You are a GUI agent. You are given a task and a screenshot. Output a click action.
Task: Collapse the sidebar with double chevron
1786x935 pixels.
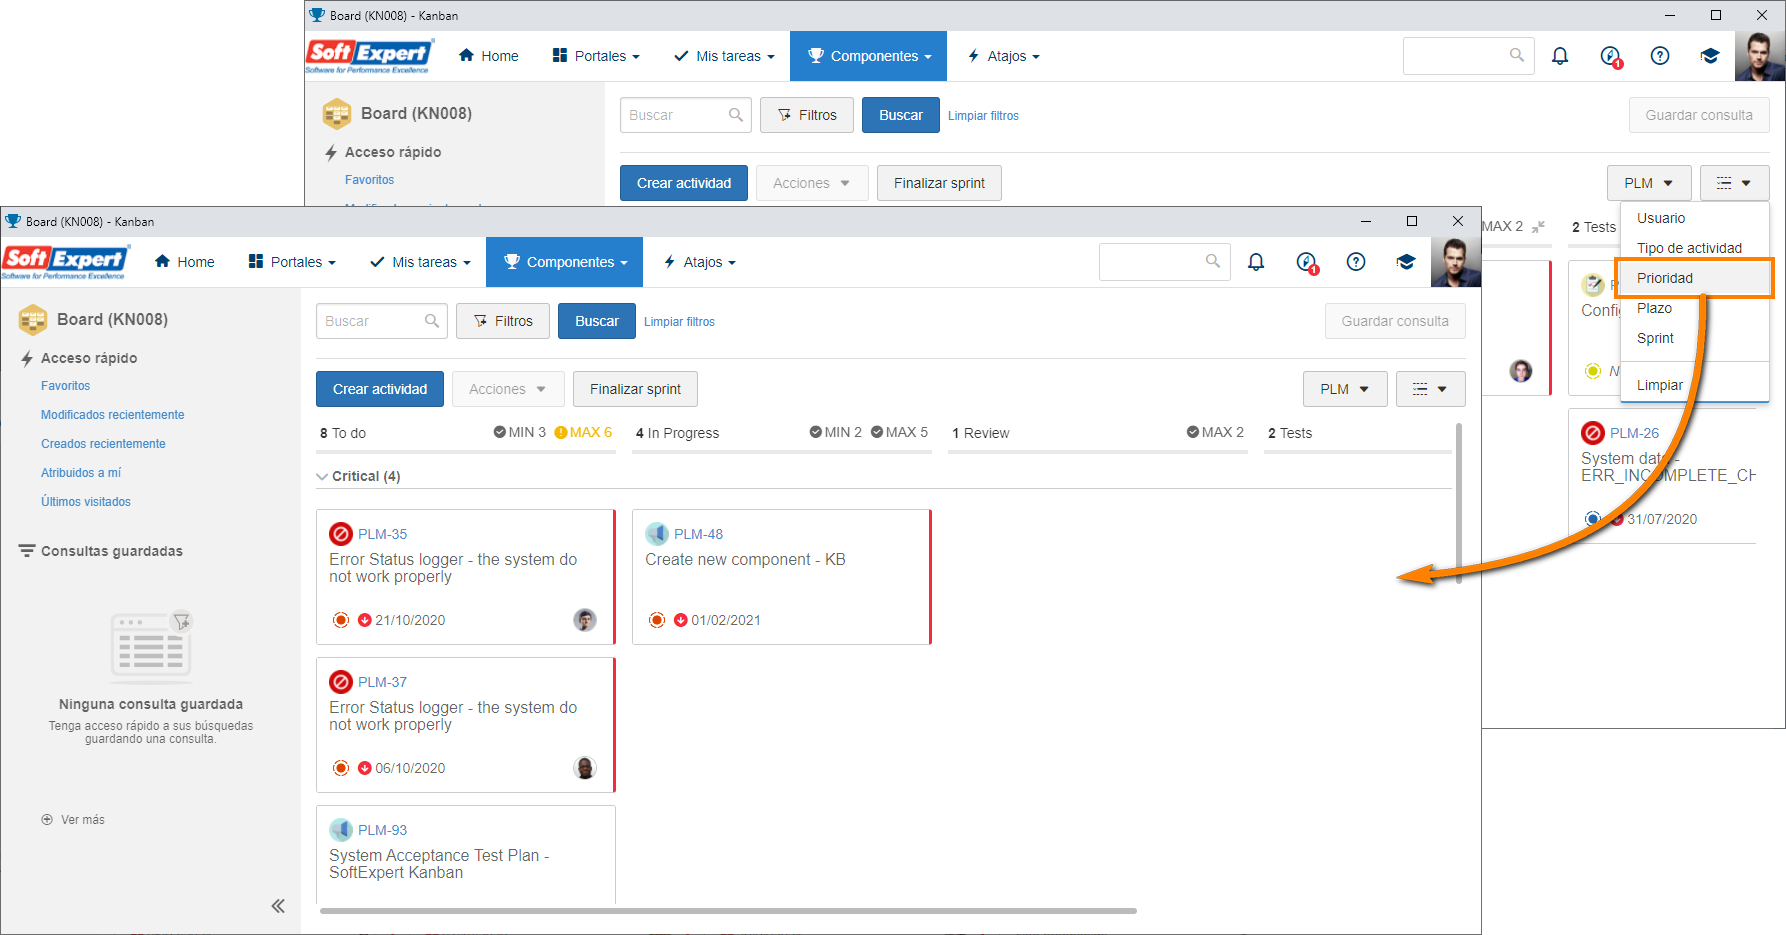[x=278, y=906]
